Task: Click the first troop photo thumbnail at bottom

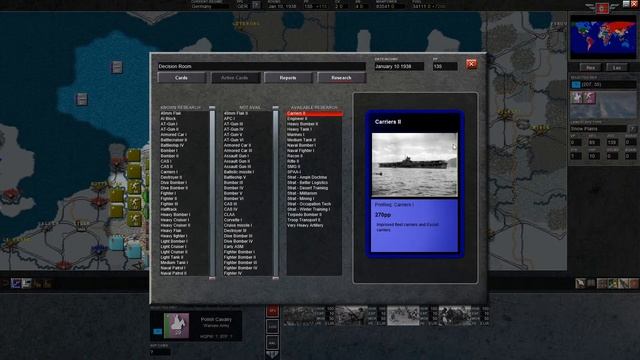Action: (300, 316)
